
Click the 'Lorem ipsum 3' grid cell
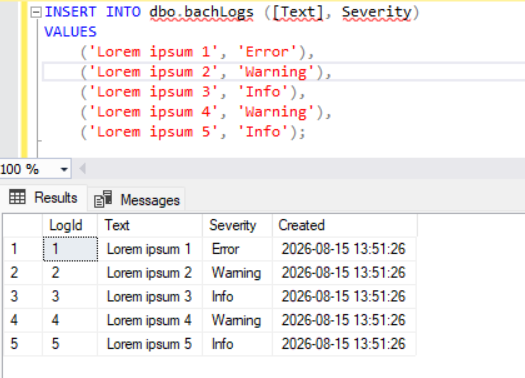tap(150, 296)
